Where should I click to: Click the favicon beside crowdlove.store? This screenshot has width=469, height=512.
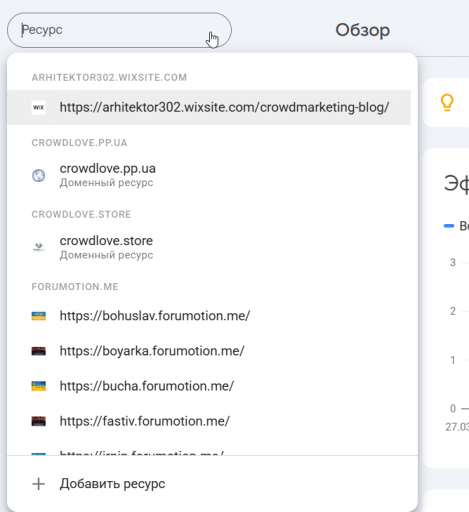38,247
